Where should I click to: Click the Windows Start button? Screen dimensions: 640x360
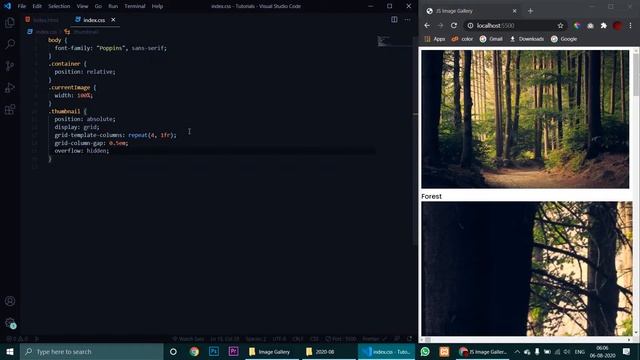(x=10, y=351)
